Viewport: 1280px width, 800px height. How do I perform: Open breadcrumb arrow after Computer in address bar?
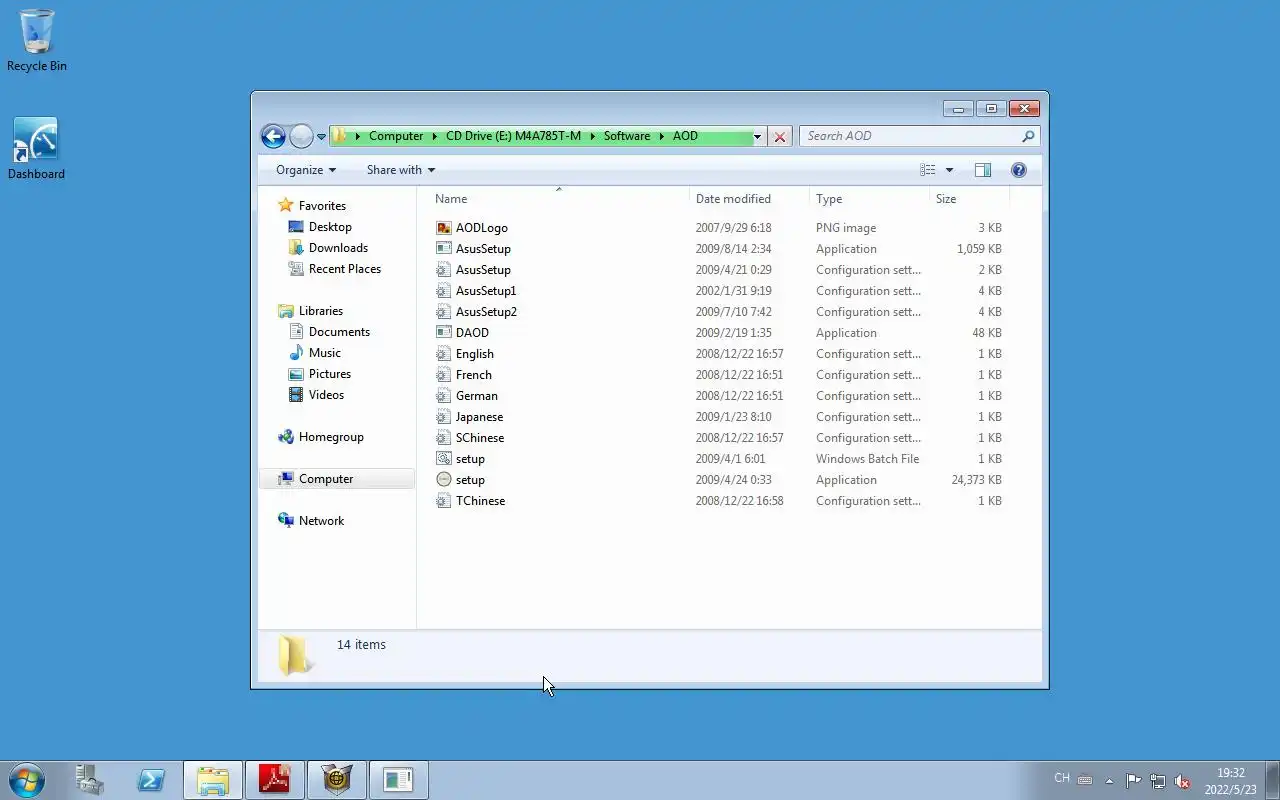click(434, 136)
